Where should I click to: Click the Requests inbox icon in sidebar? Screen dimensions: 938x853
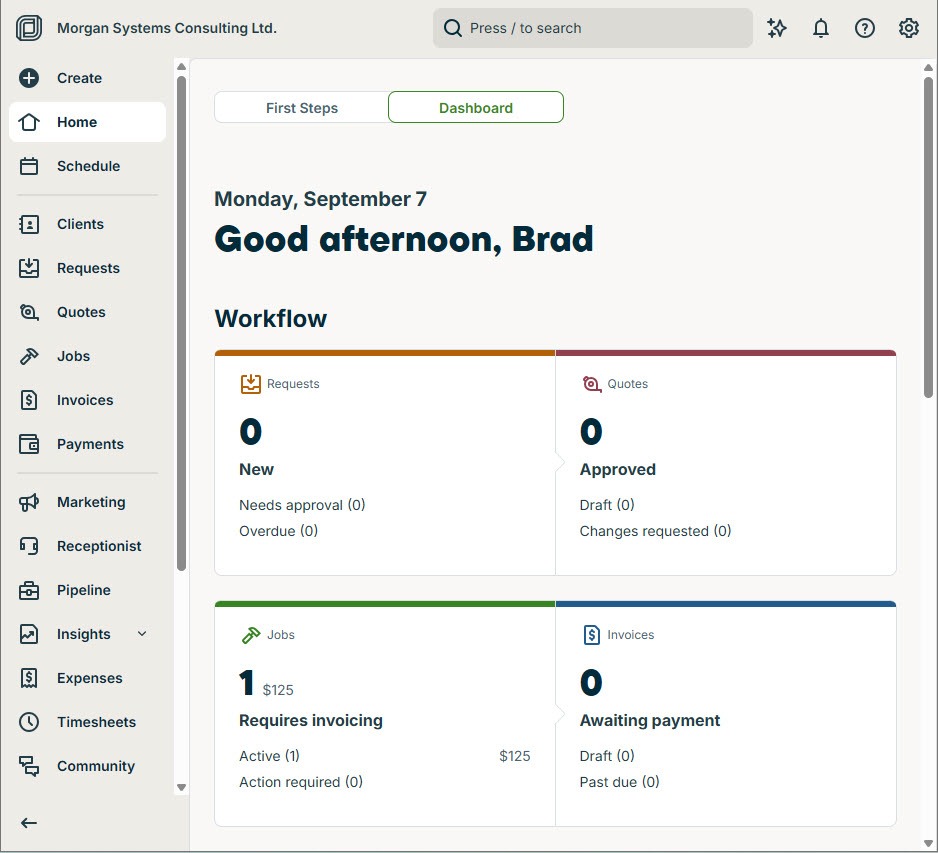click(29, 268)
